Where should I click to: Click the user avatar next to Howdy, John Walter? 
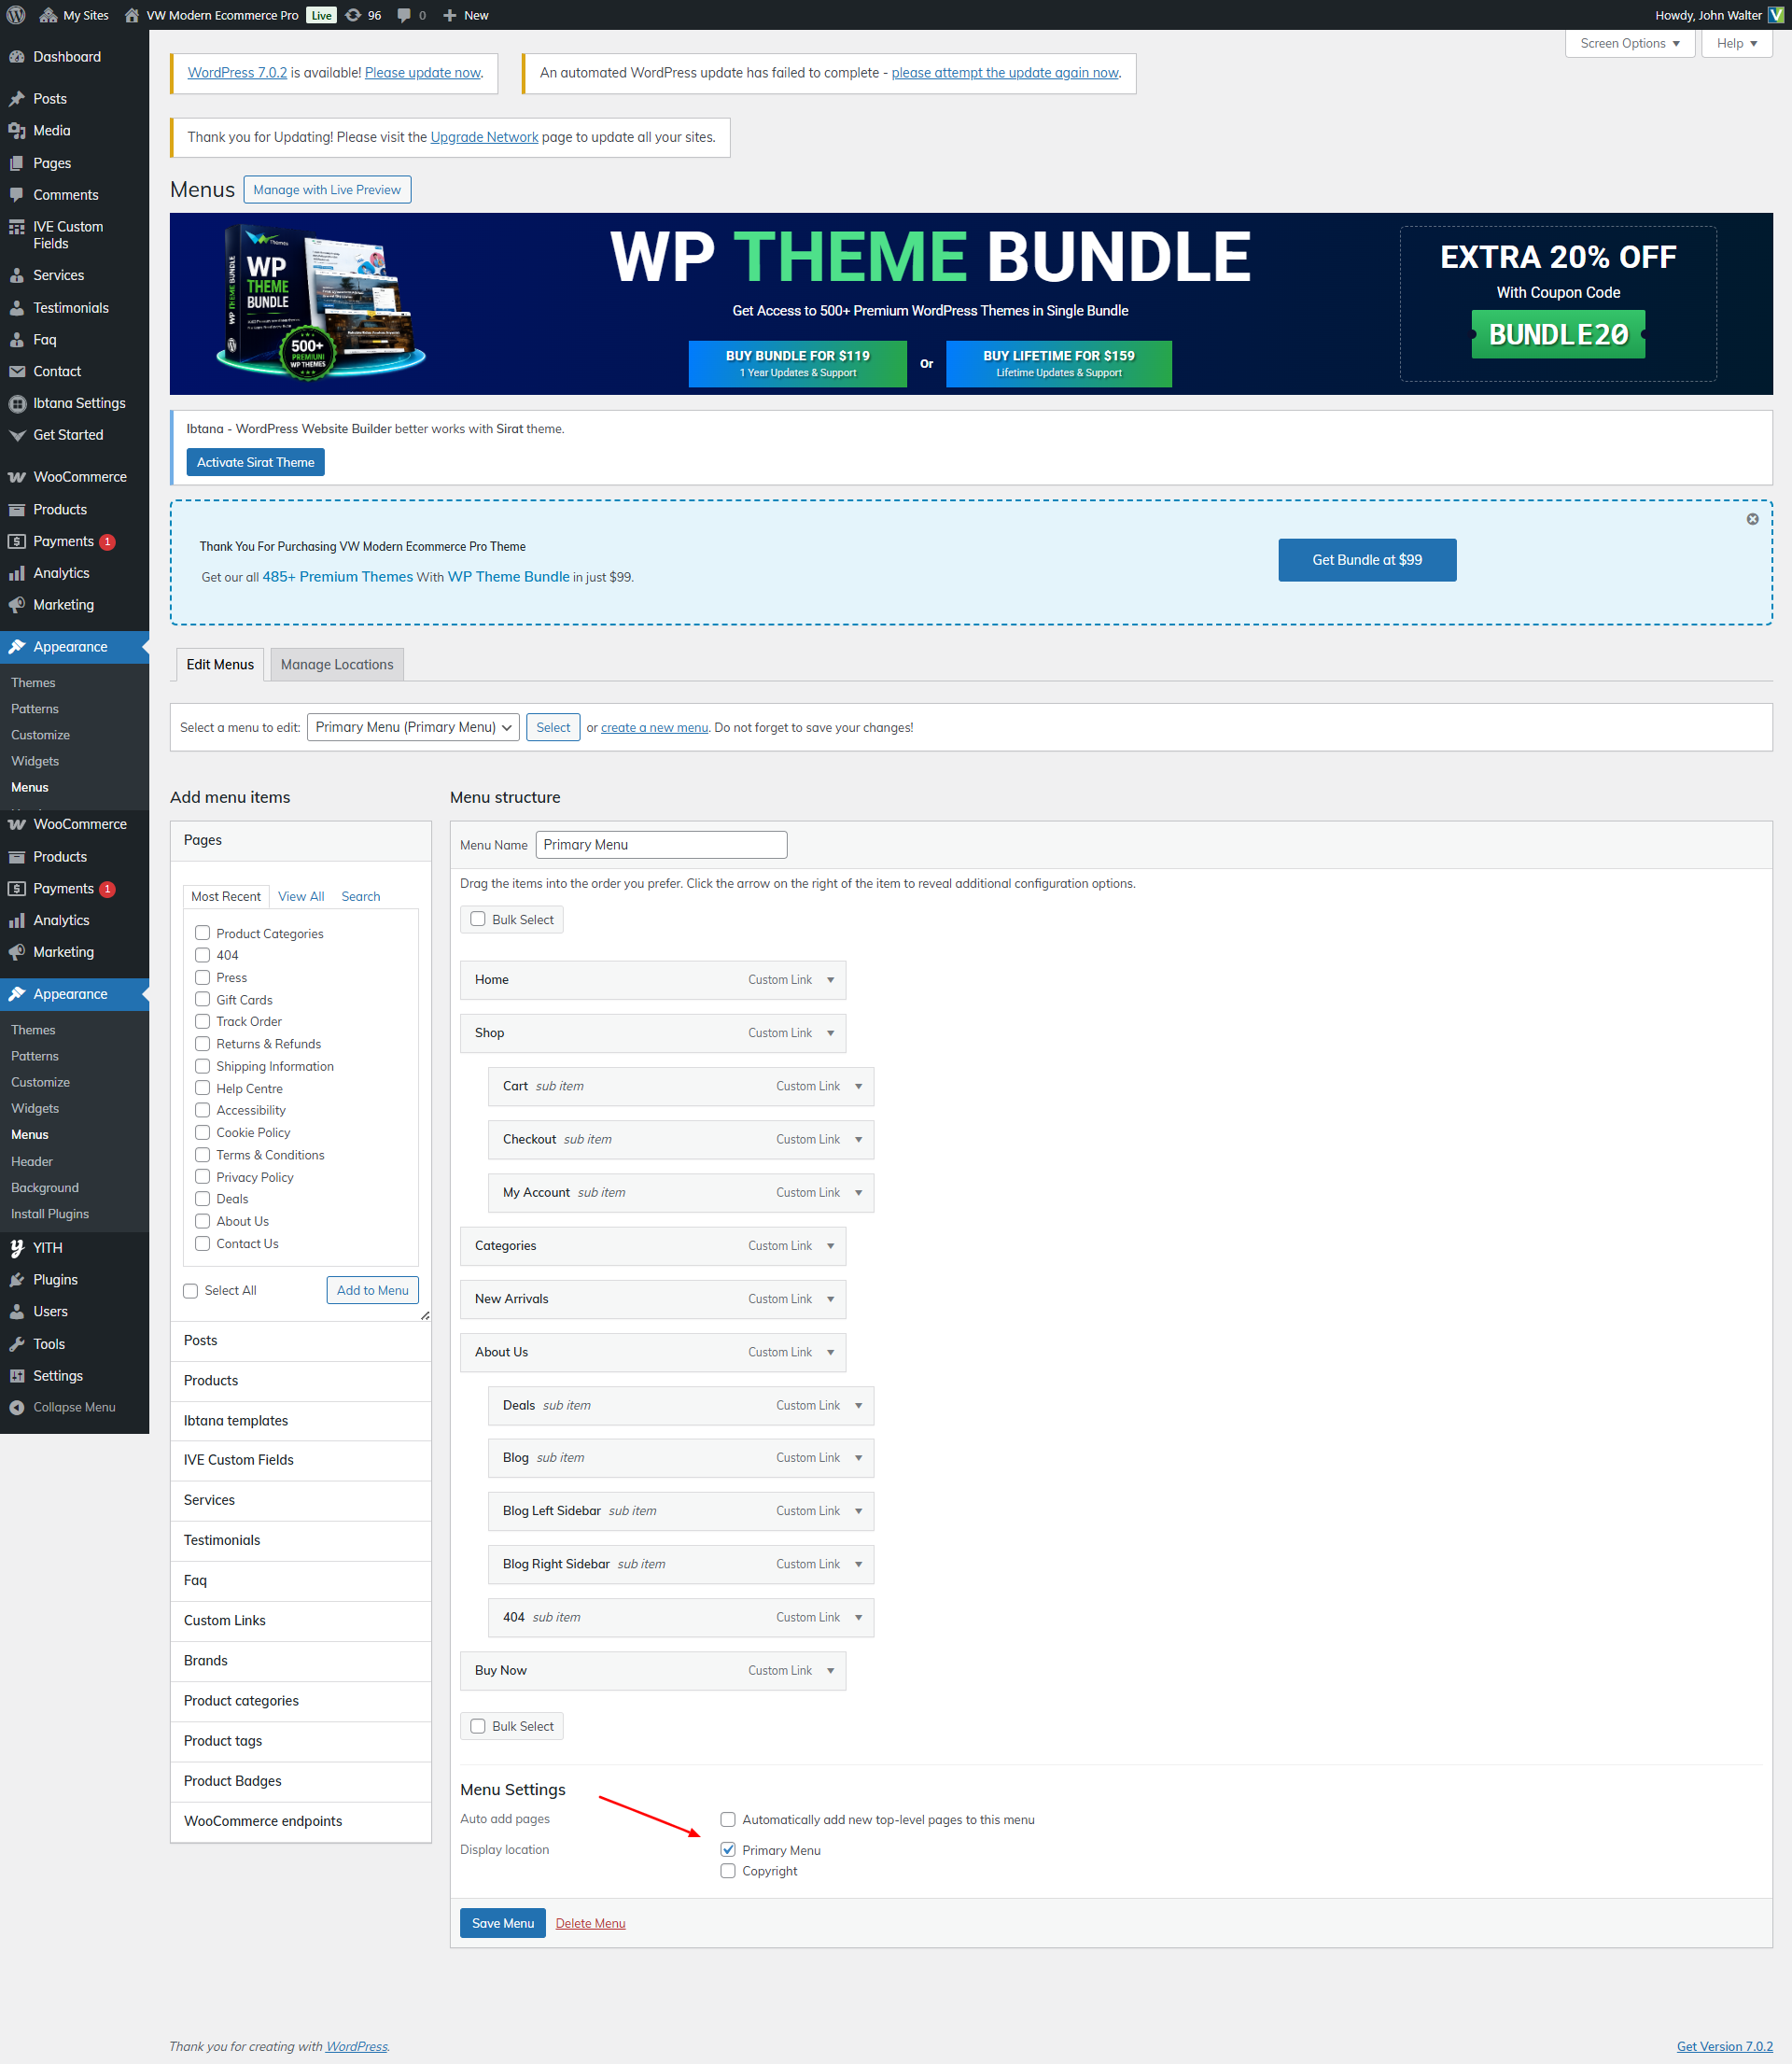click(x=1776, y=15)
